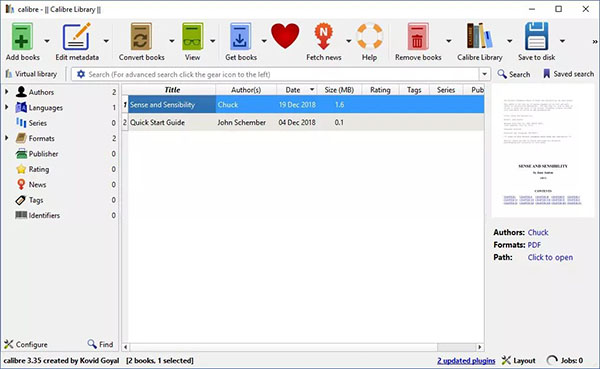Show more toolbar items chevron
This screenshot has width=600, height=369.
[595, 41]
